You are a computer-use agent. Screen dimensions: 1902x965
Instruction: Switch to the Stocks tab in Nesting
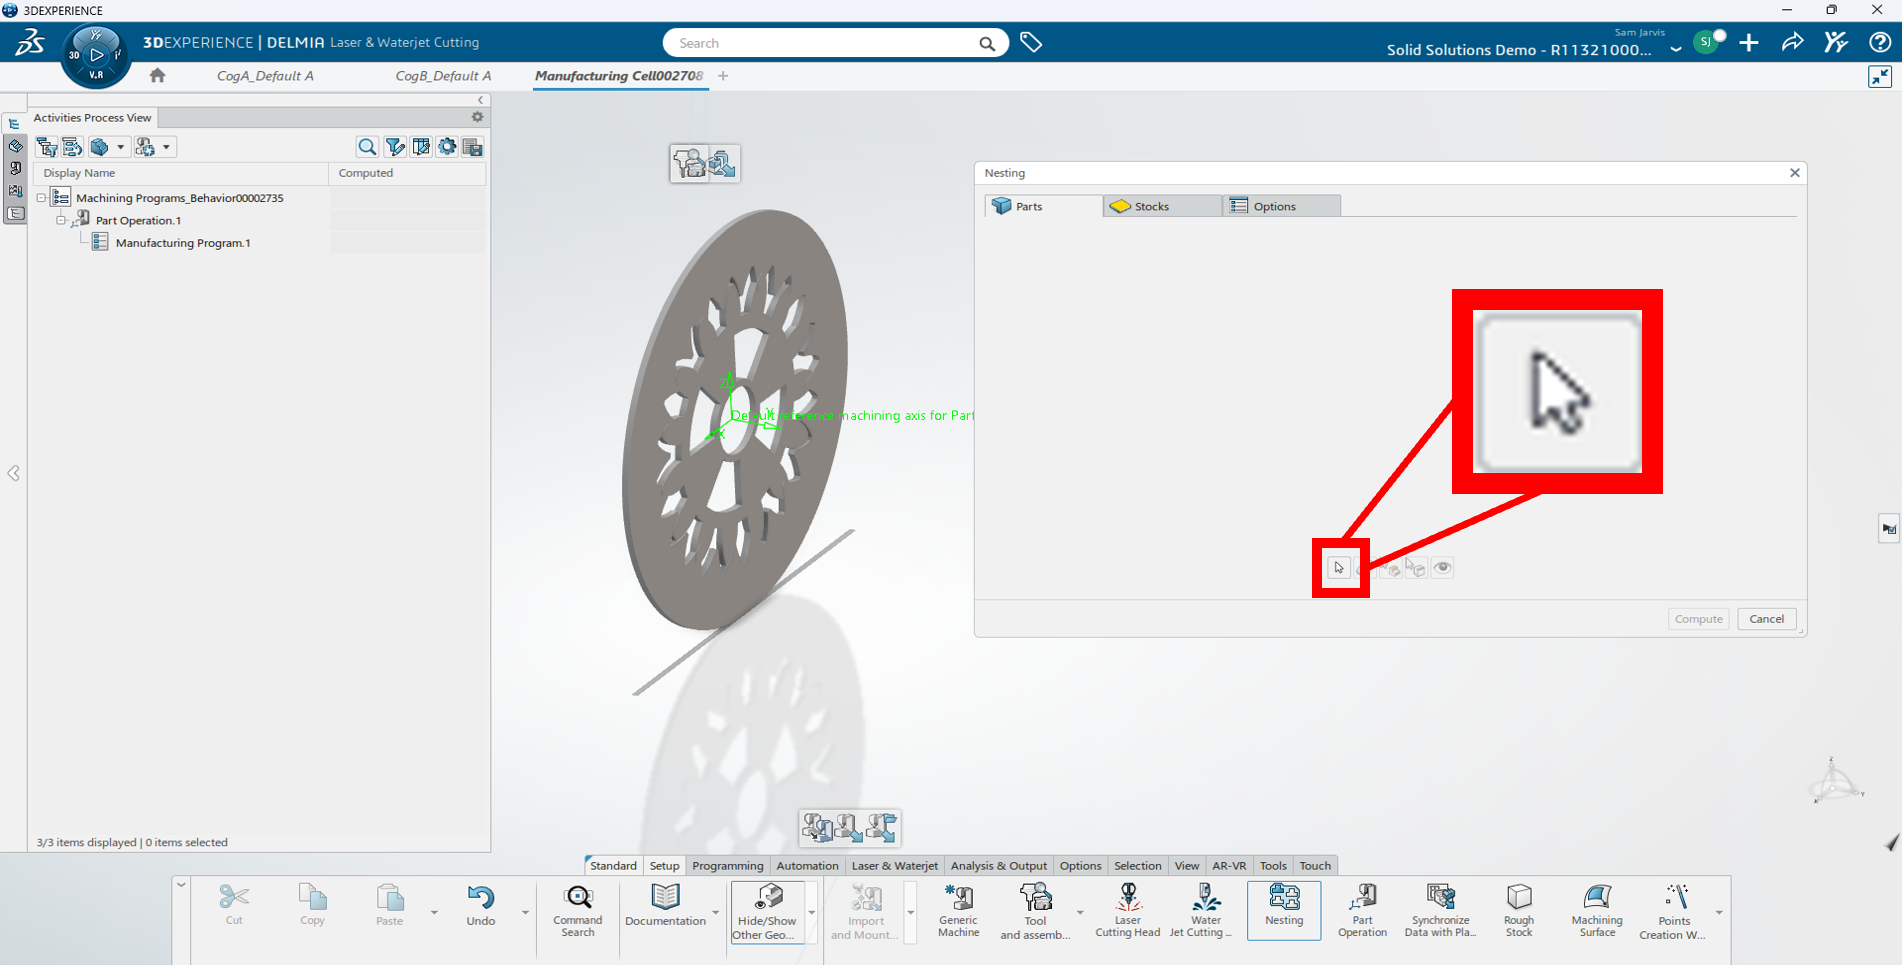click(x=1162, y=206)
